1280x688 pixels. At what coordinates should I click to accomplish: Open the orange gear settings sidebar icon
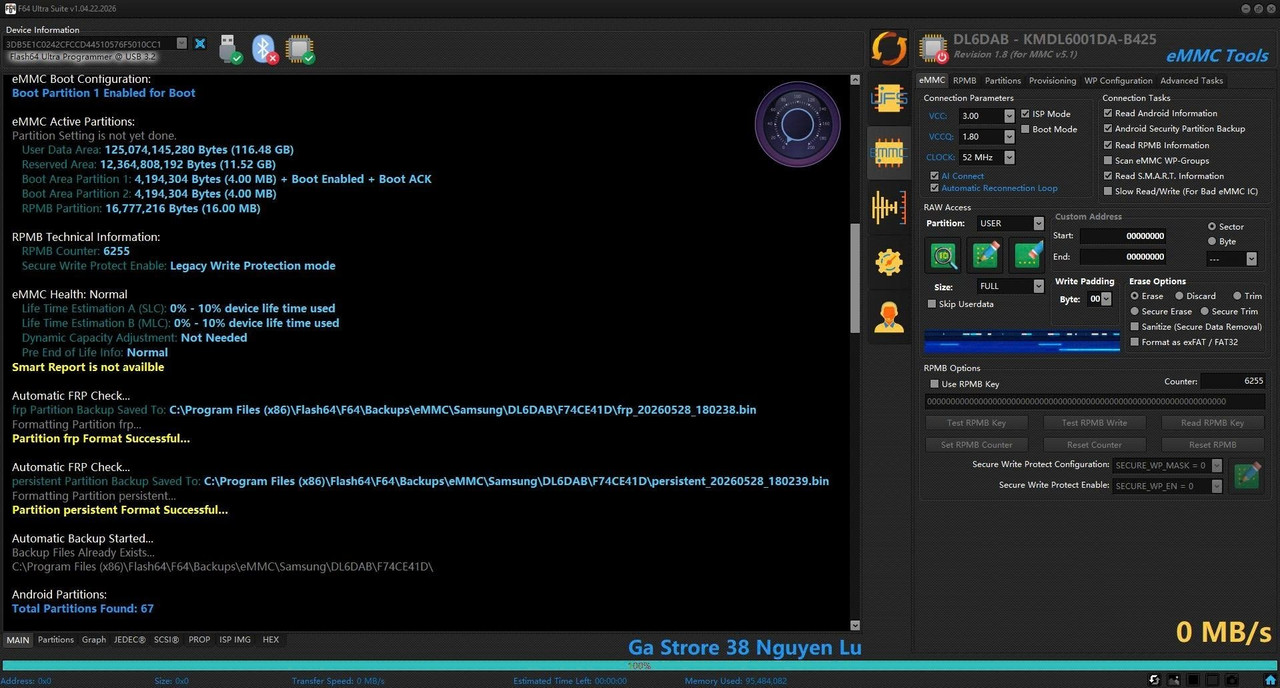[889, 262]
